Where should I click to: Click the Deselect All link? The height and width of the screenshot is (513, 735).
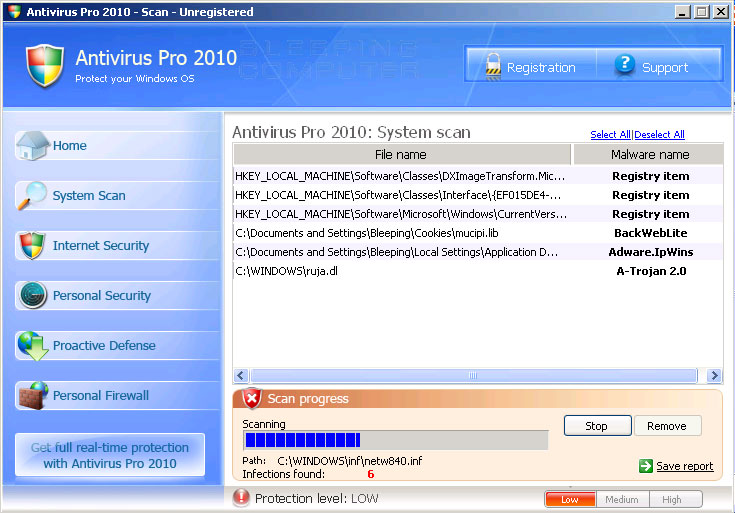coord(659,135)
